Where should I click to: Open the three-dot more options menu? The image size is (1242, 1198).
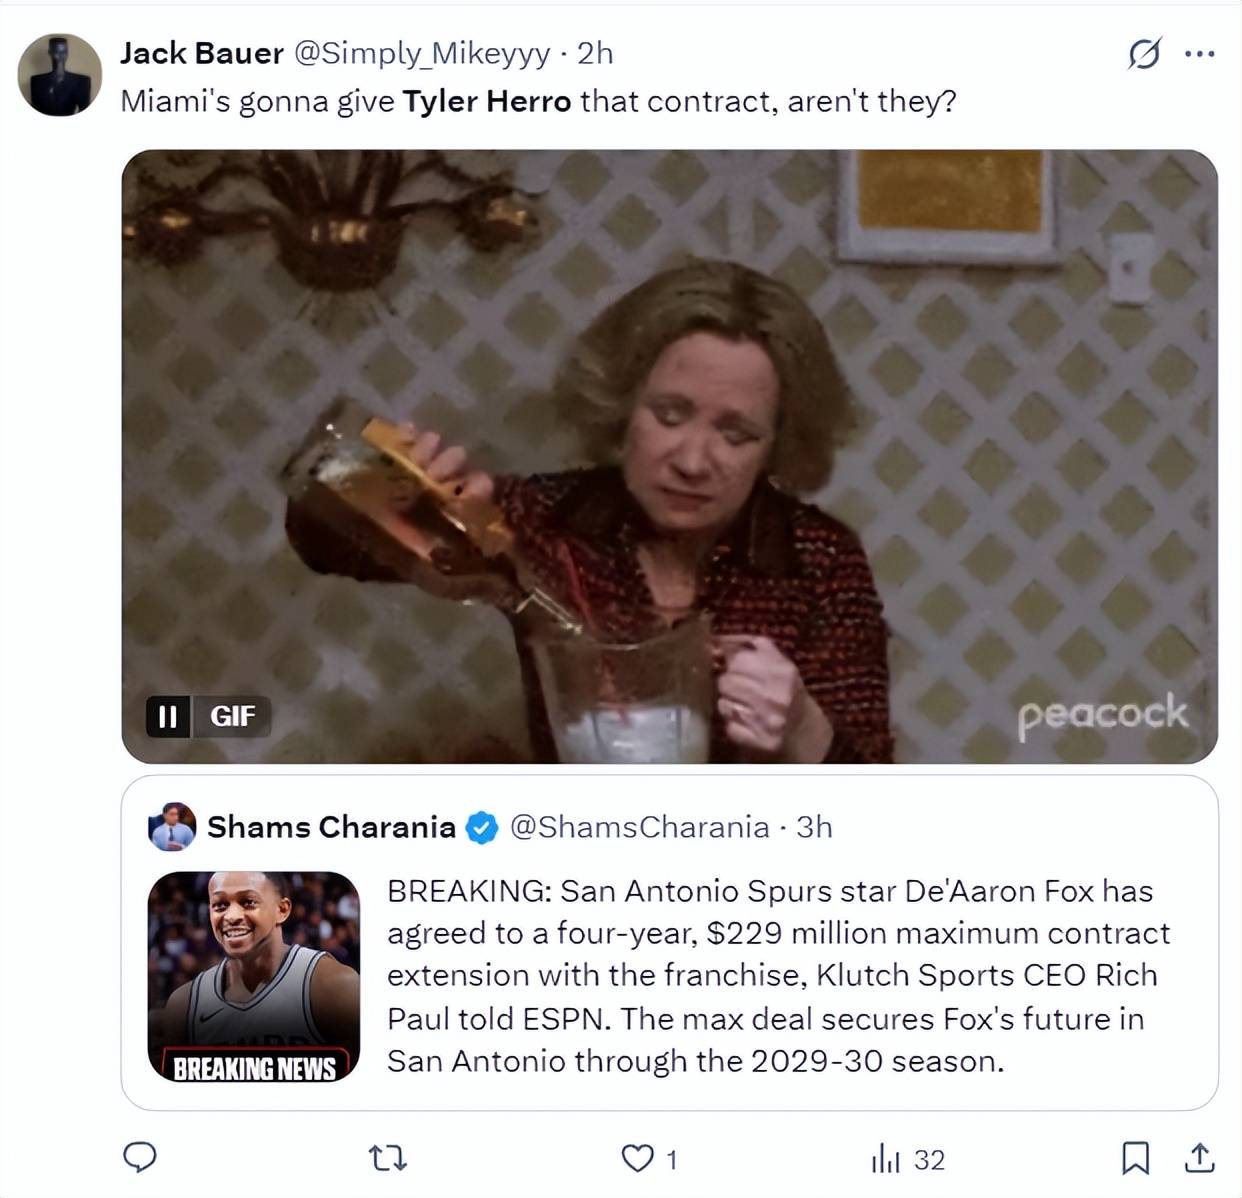point(1199,54)
